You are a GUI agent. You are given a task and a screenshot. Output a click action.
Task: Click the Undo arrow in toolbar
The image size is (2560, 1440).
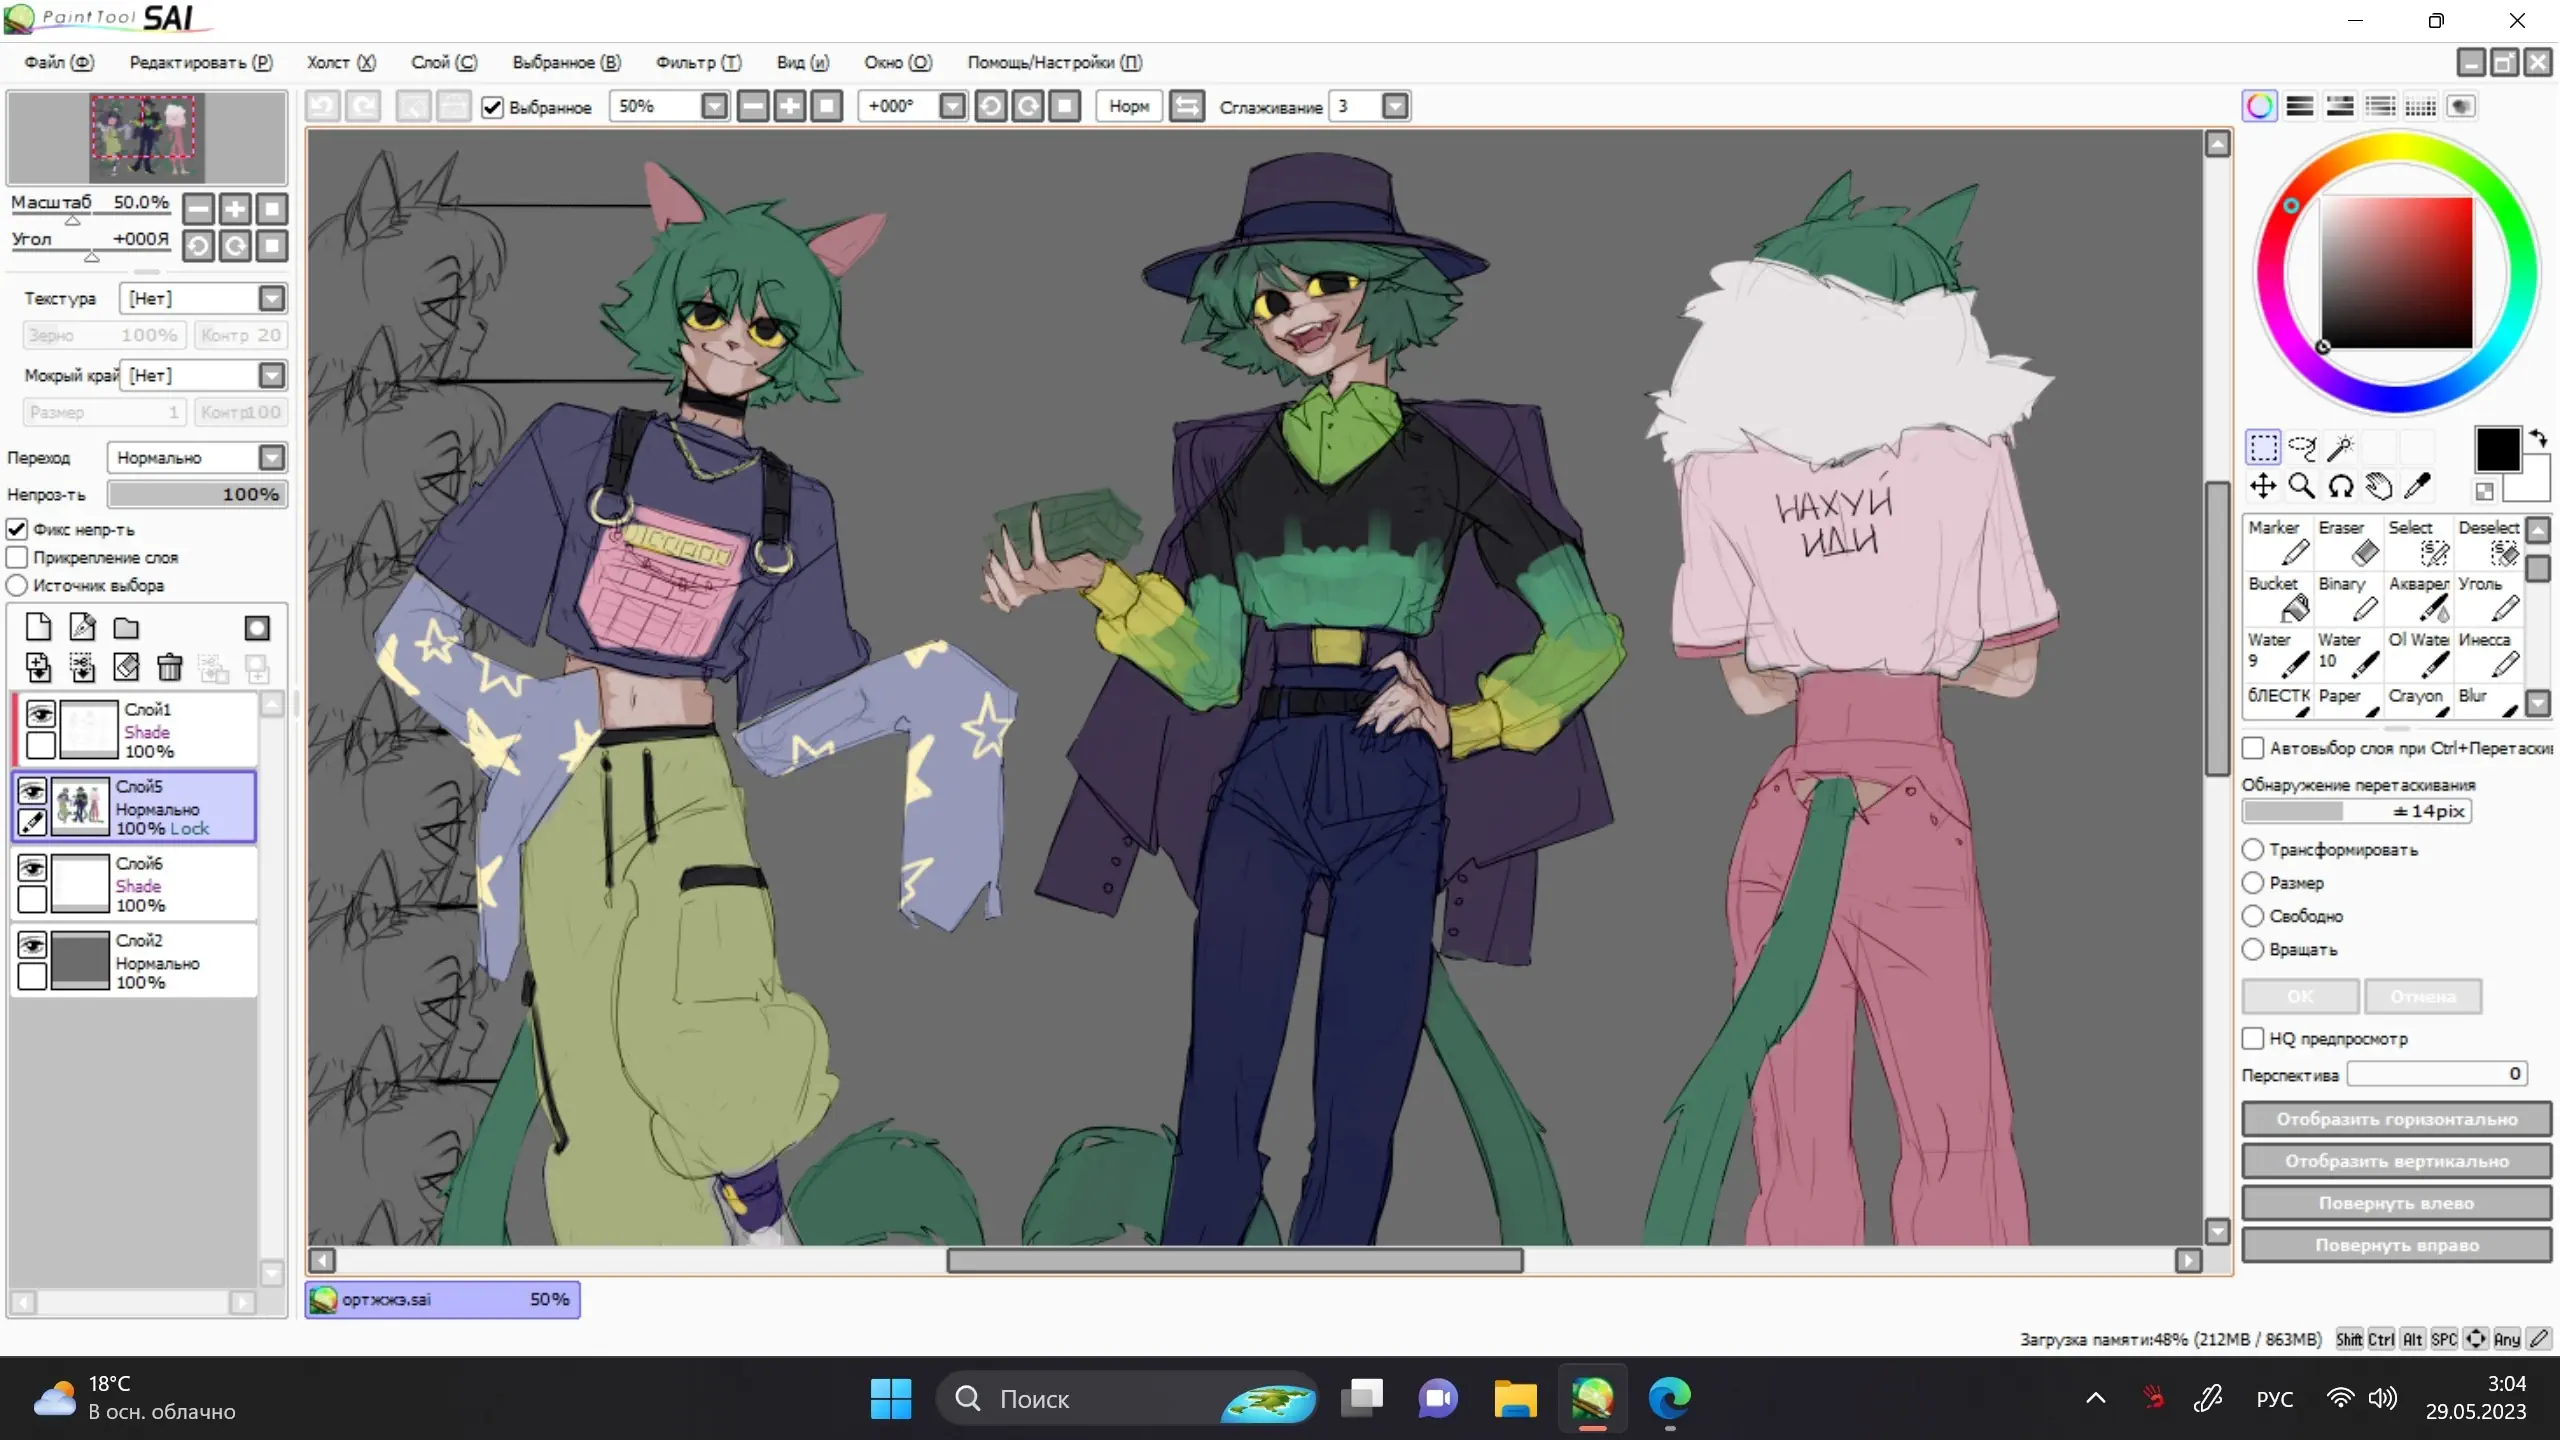coord(322,106)
